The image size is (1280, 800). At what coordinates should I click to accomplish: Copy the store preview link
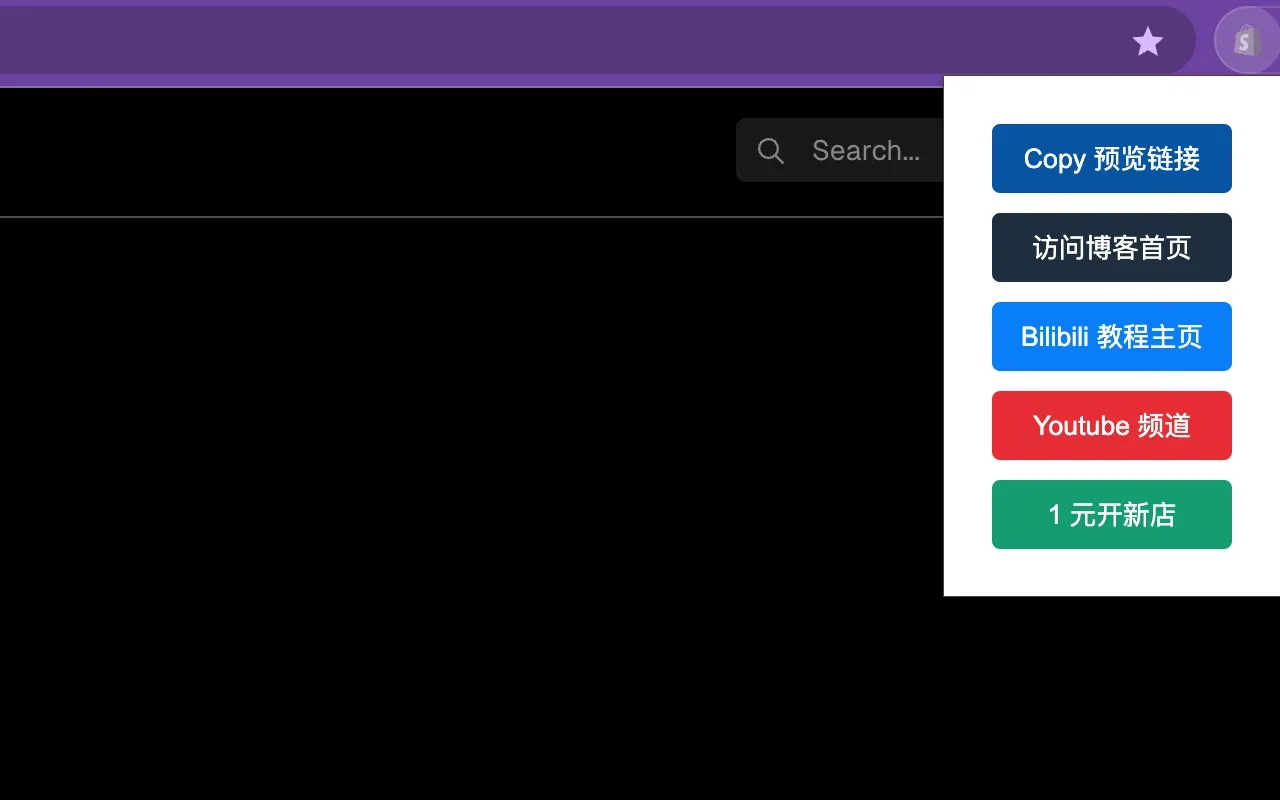[1111, 158]
